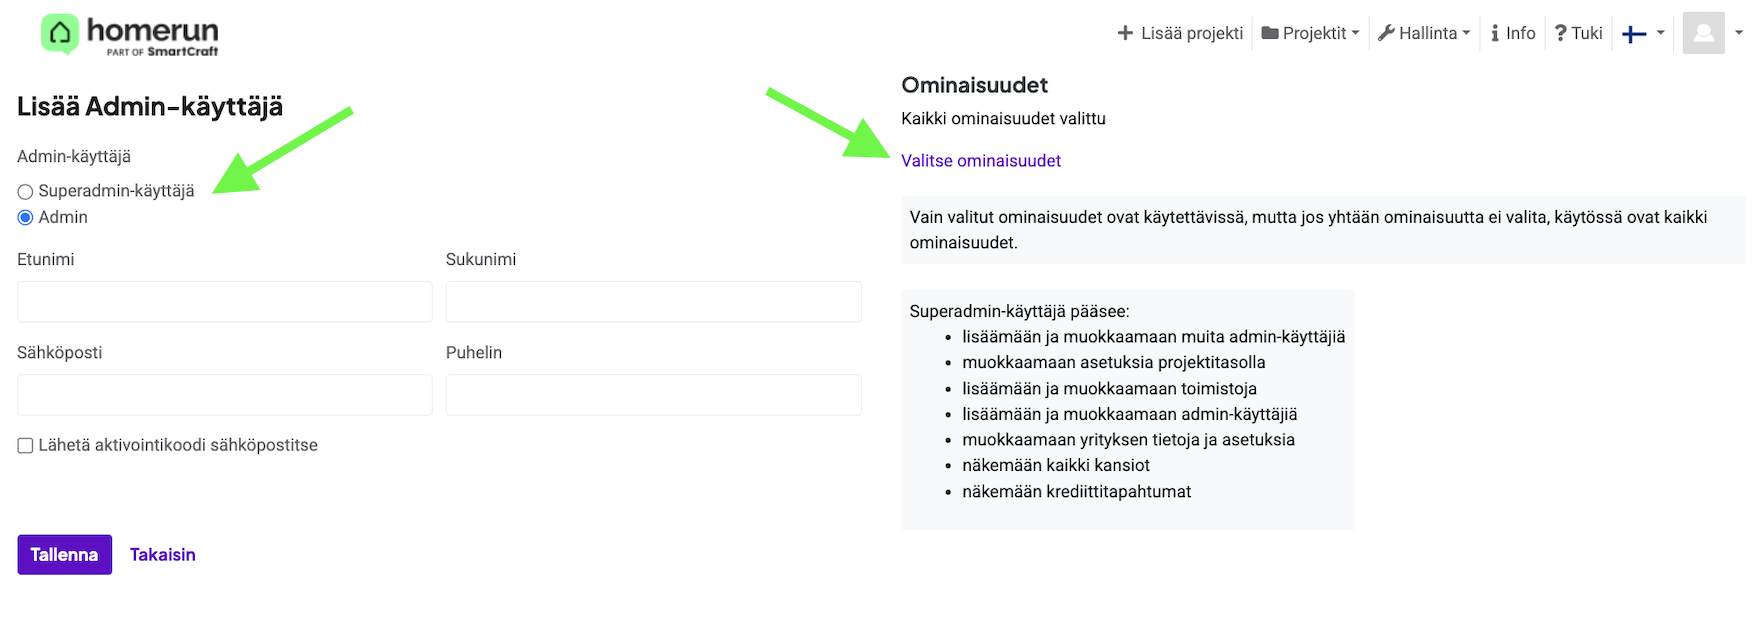
Task: Click the Finnish flag language icon
Action: 1634,34
